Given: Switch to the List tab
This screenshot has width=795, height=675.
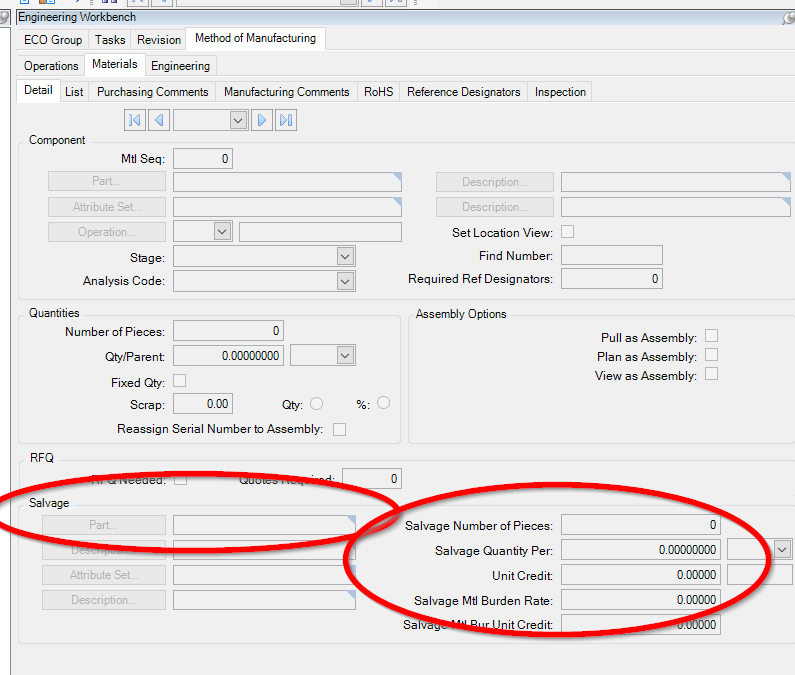Looking at the screenshot, I should [x=74, y=92].
